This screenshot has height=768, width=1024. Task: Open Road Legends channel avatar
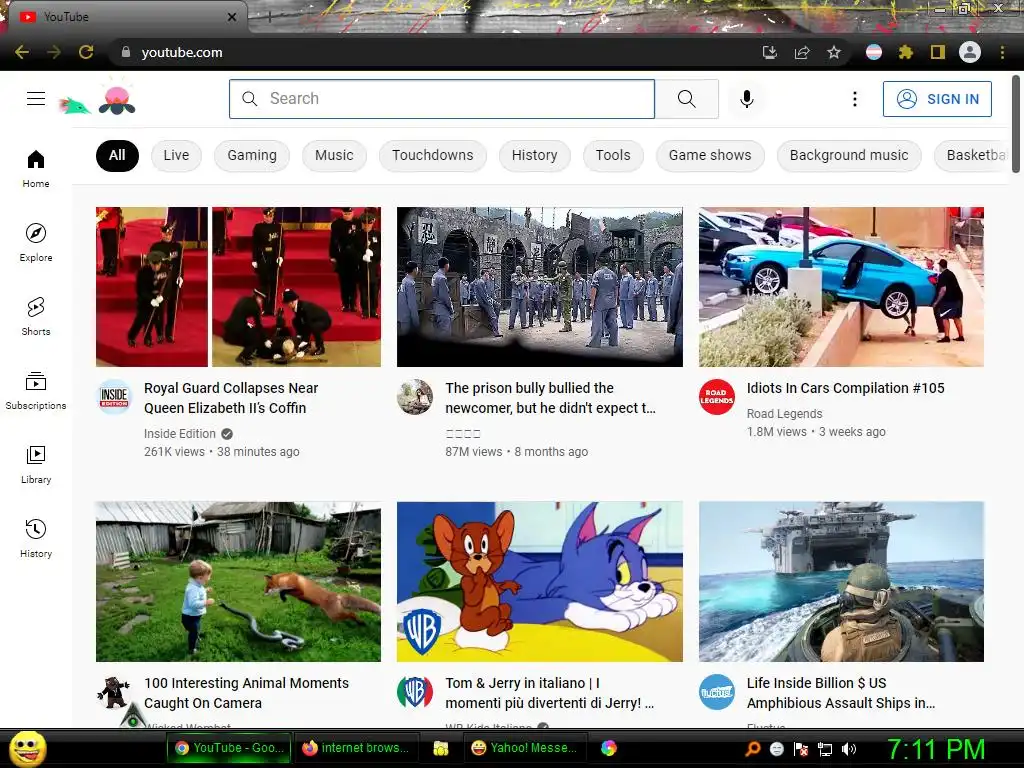tap(716, 397)
